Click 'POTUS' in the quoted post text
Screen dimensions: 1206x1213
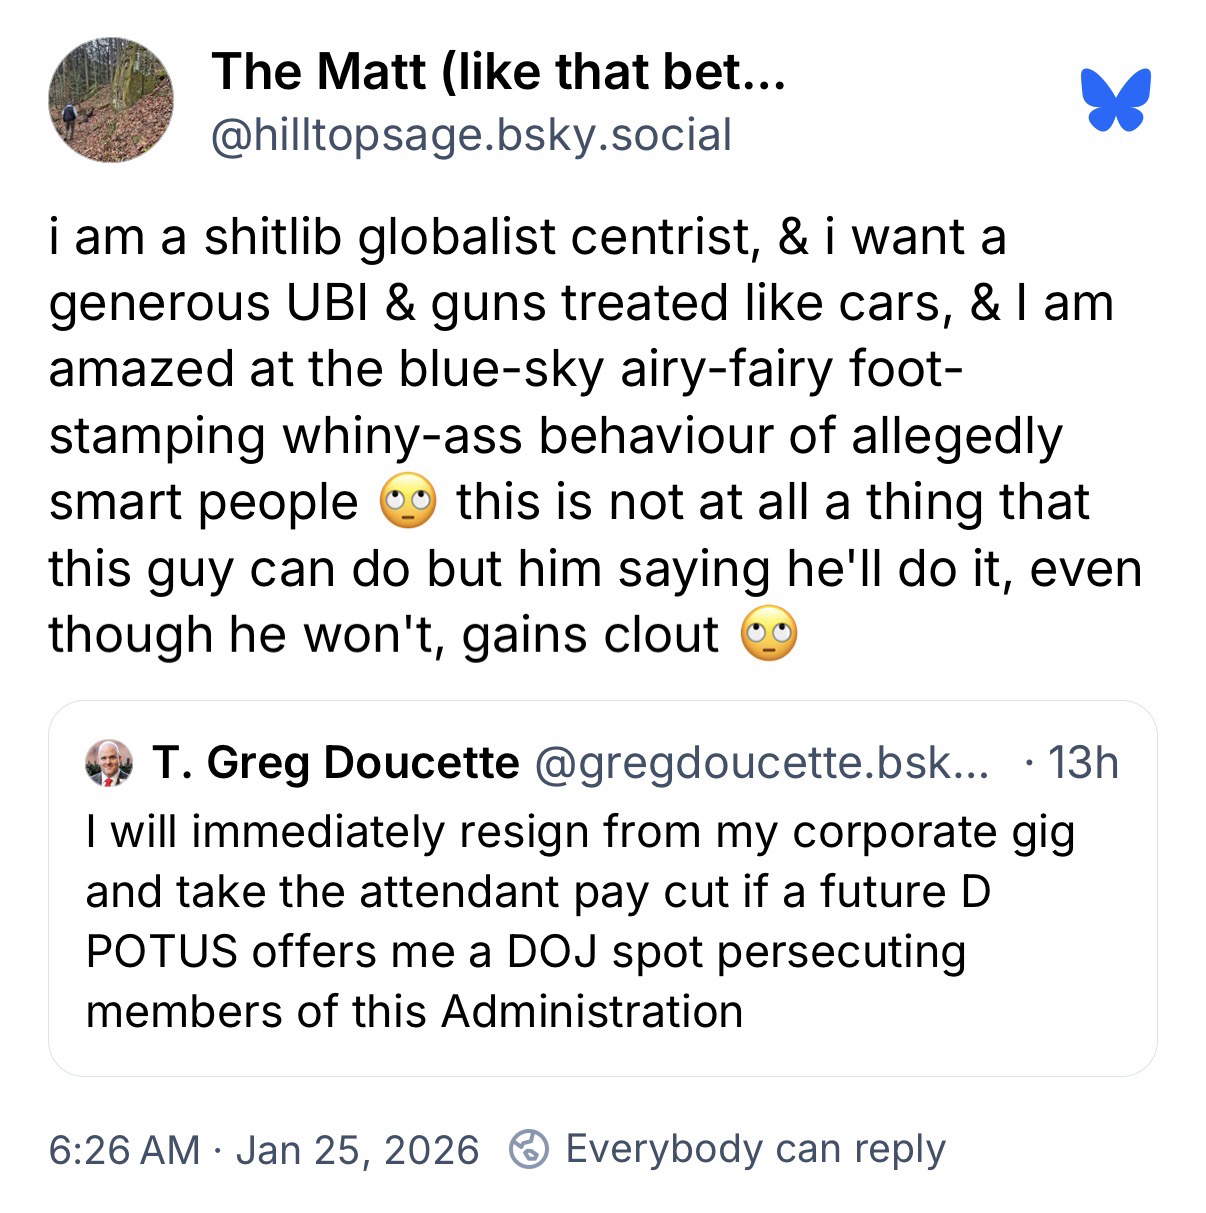tap(161, 952)
